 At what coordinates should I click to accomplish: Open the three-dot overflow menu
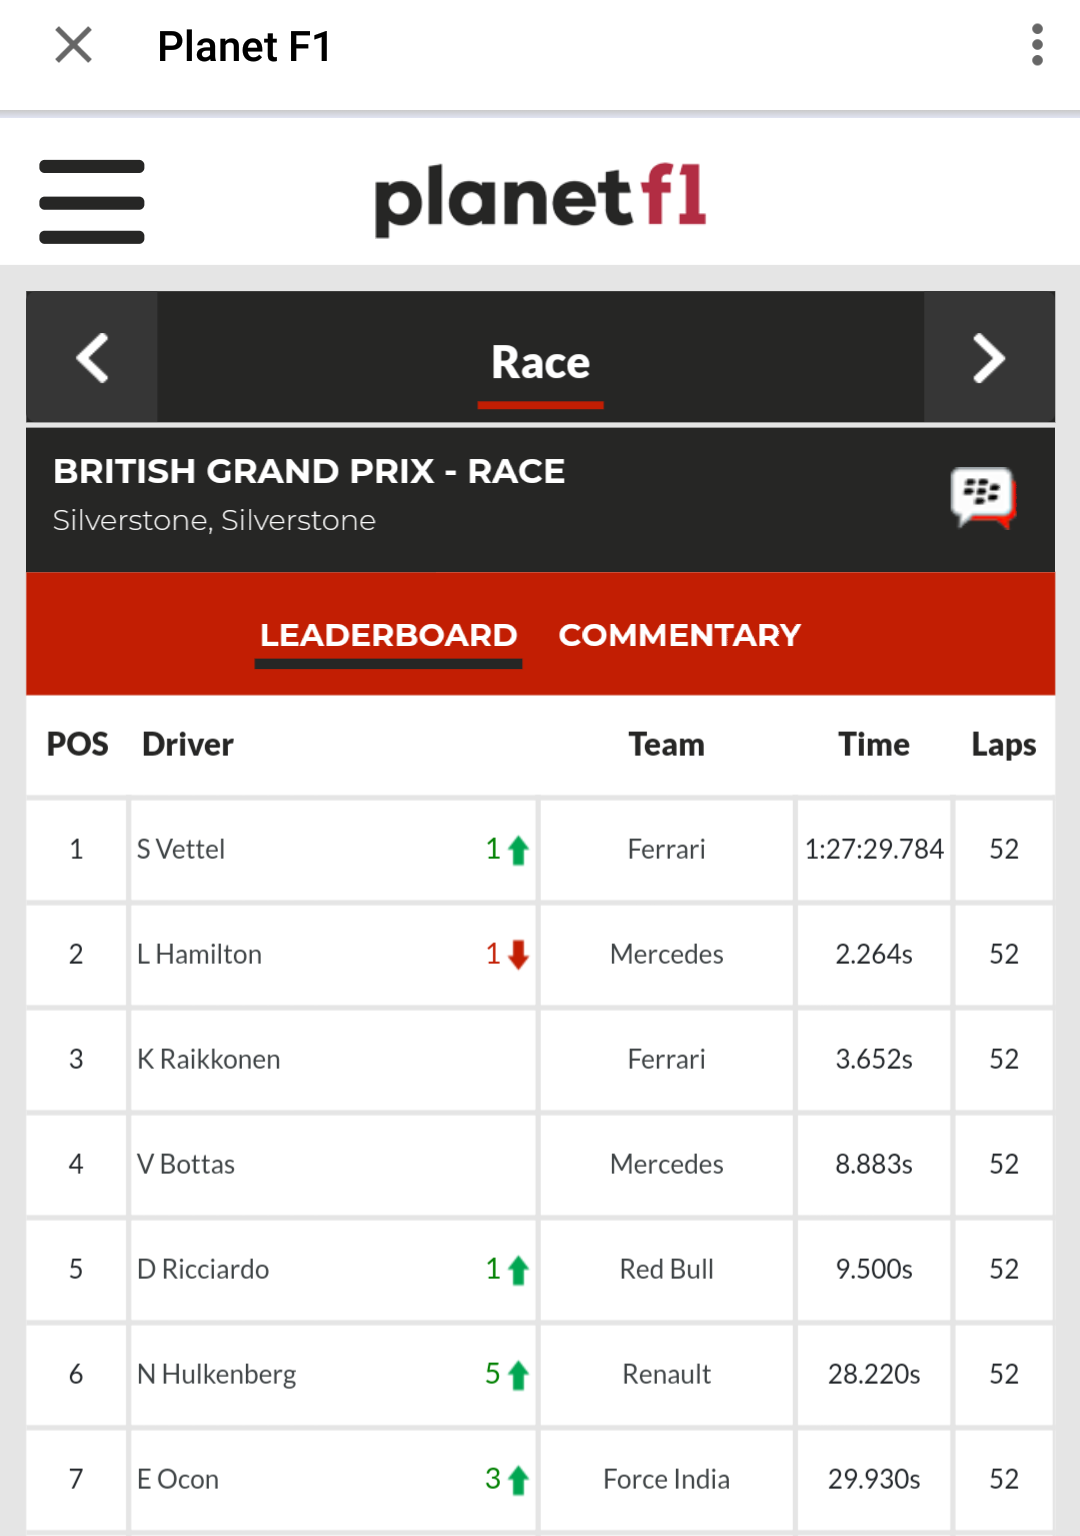click(1037, 45)
